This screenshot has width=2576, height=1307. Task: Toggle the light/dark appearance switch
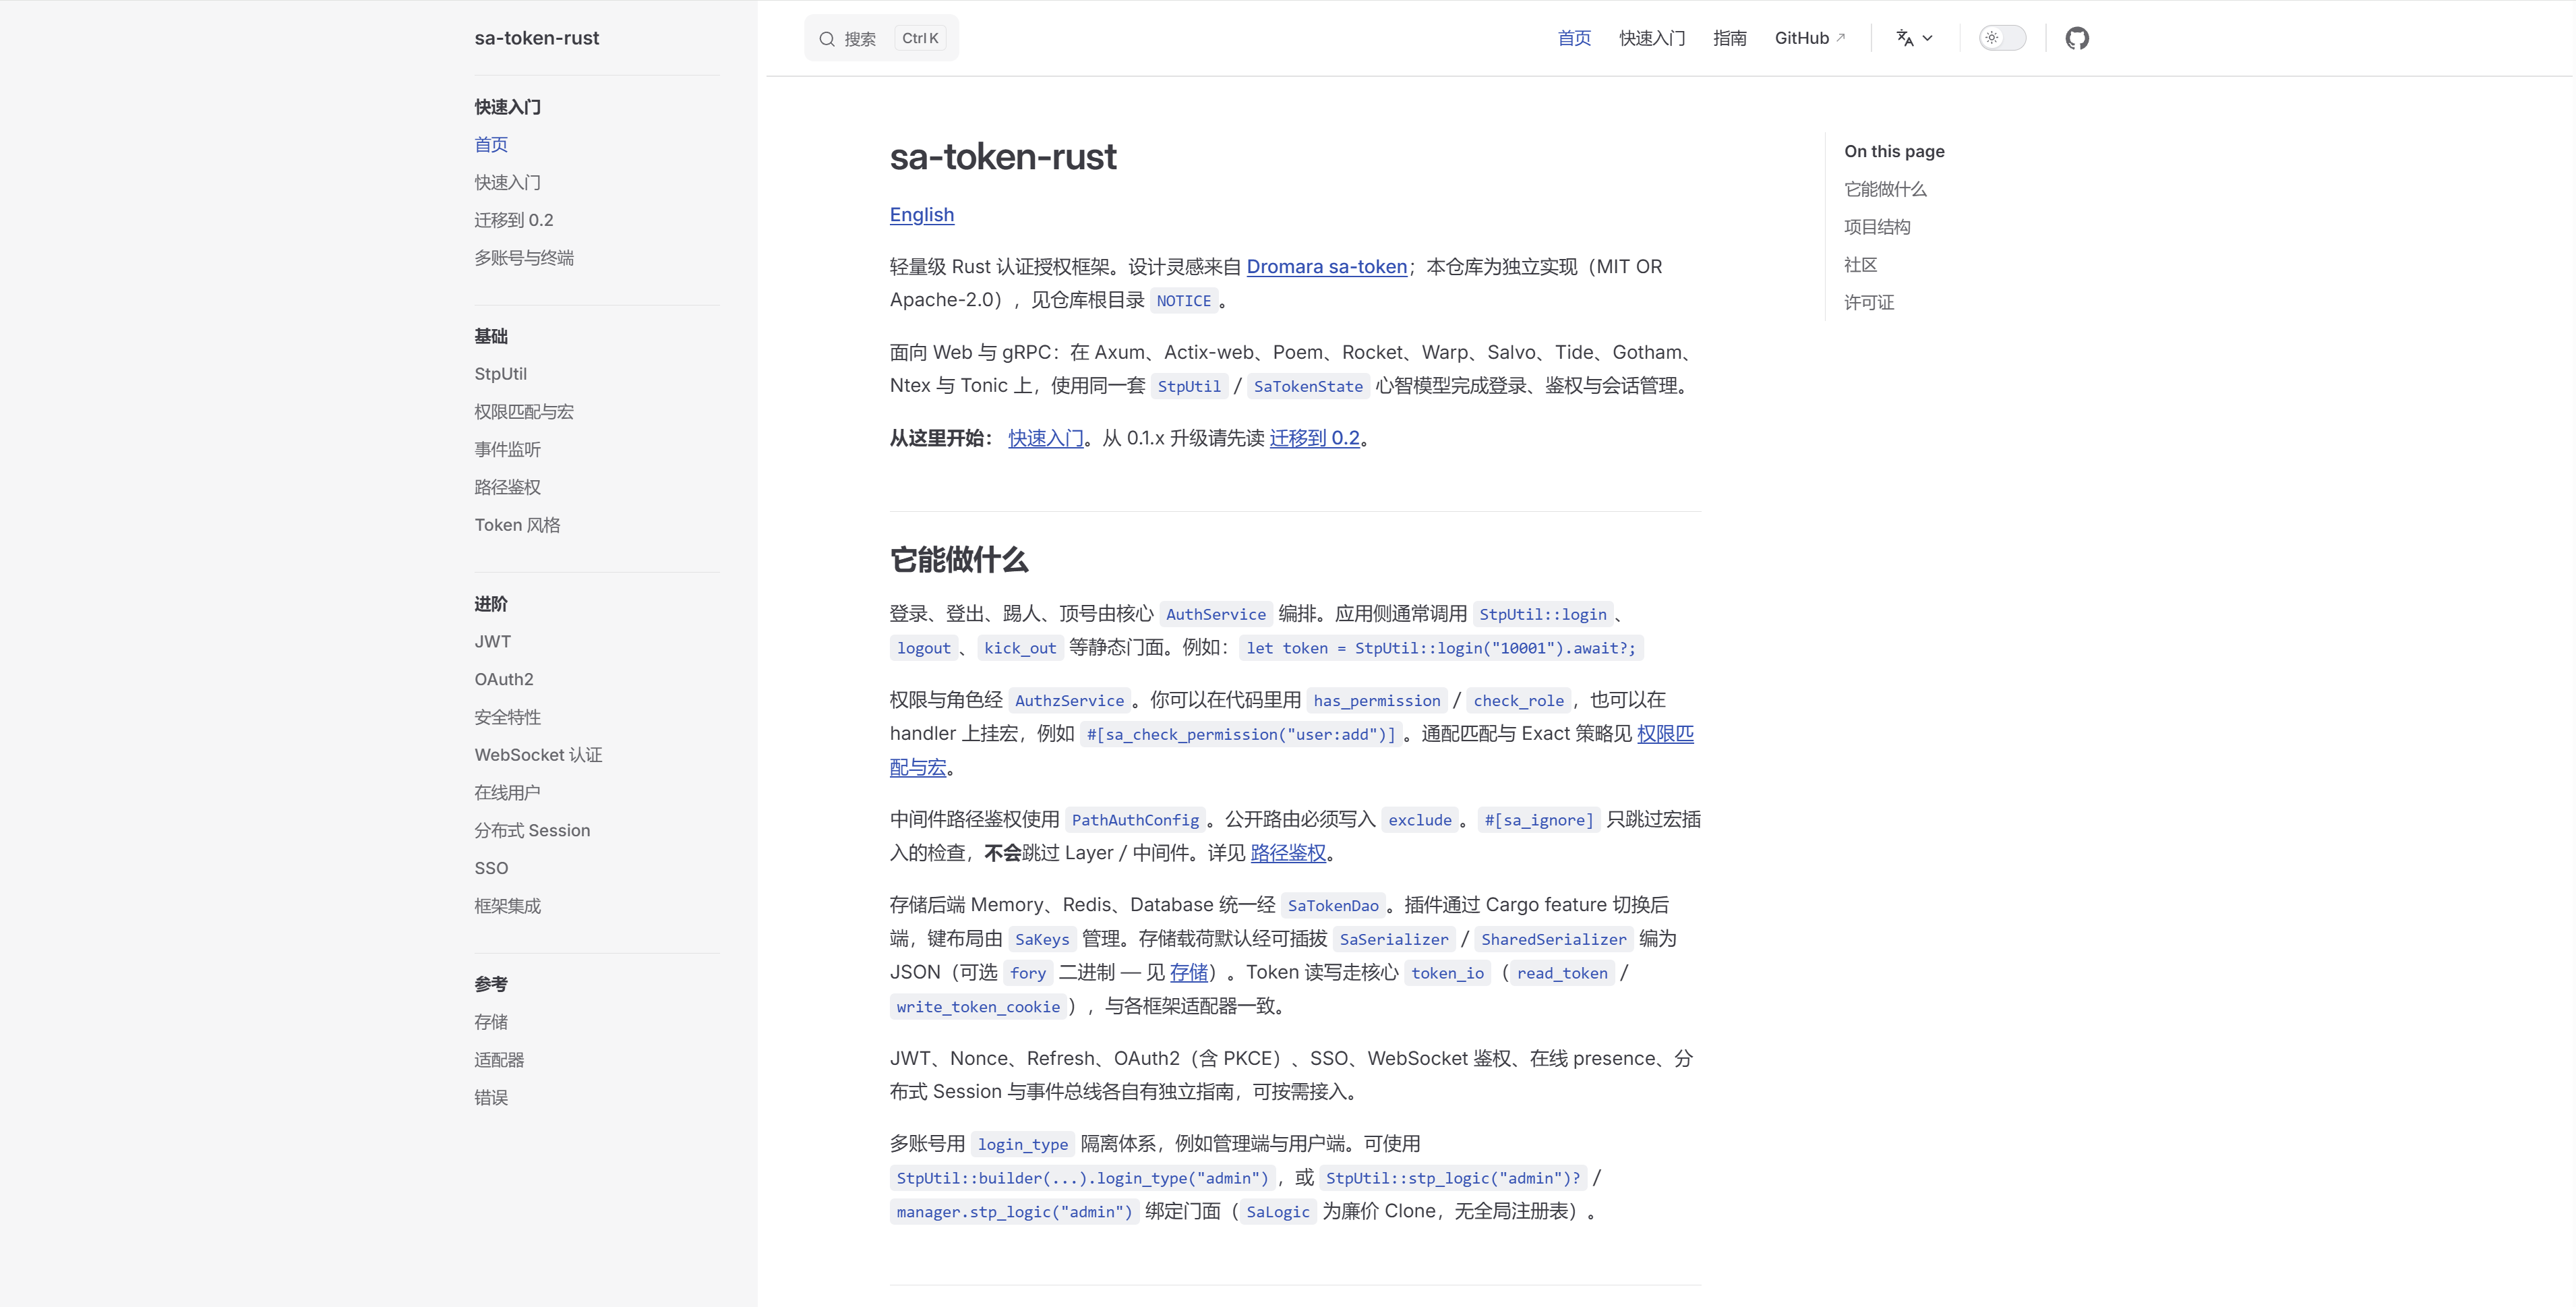2003,38
